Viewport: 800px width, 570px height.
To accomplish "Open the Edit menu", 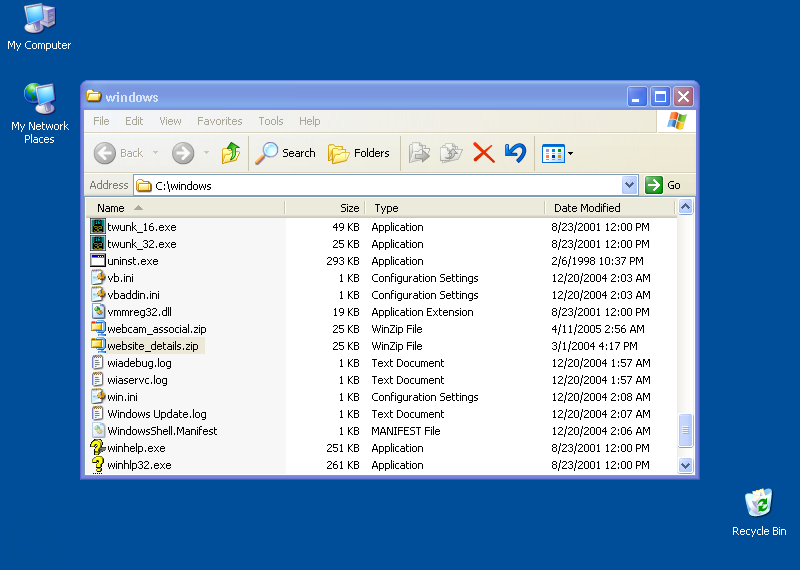I will pos(134,121).
